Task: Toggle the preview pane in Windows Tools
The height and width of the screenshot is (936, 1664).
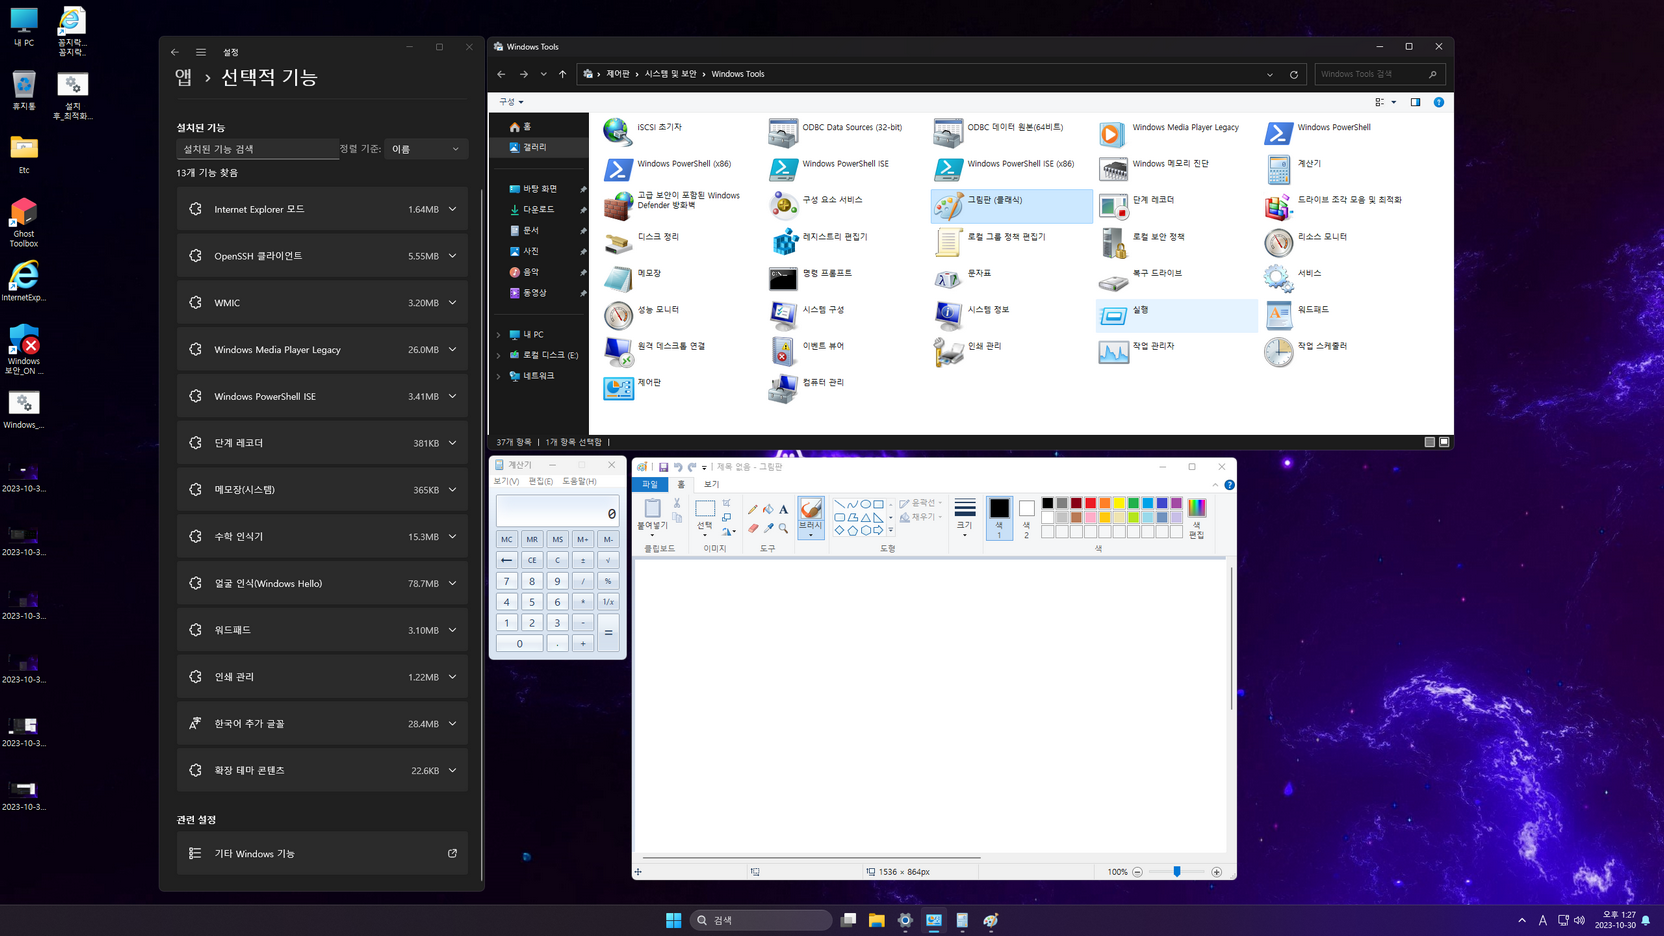Action: [x=1415, y=102]
